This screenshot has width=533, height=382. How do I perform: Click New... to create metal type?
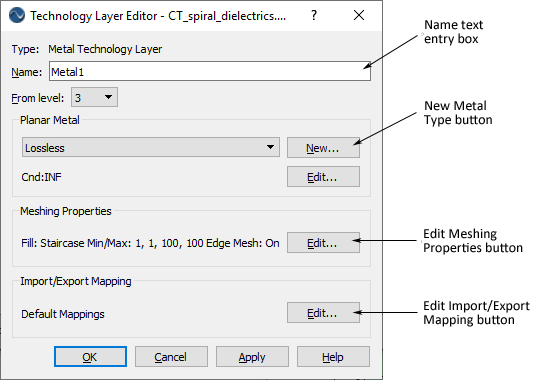tap(323, 148)
